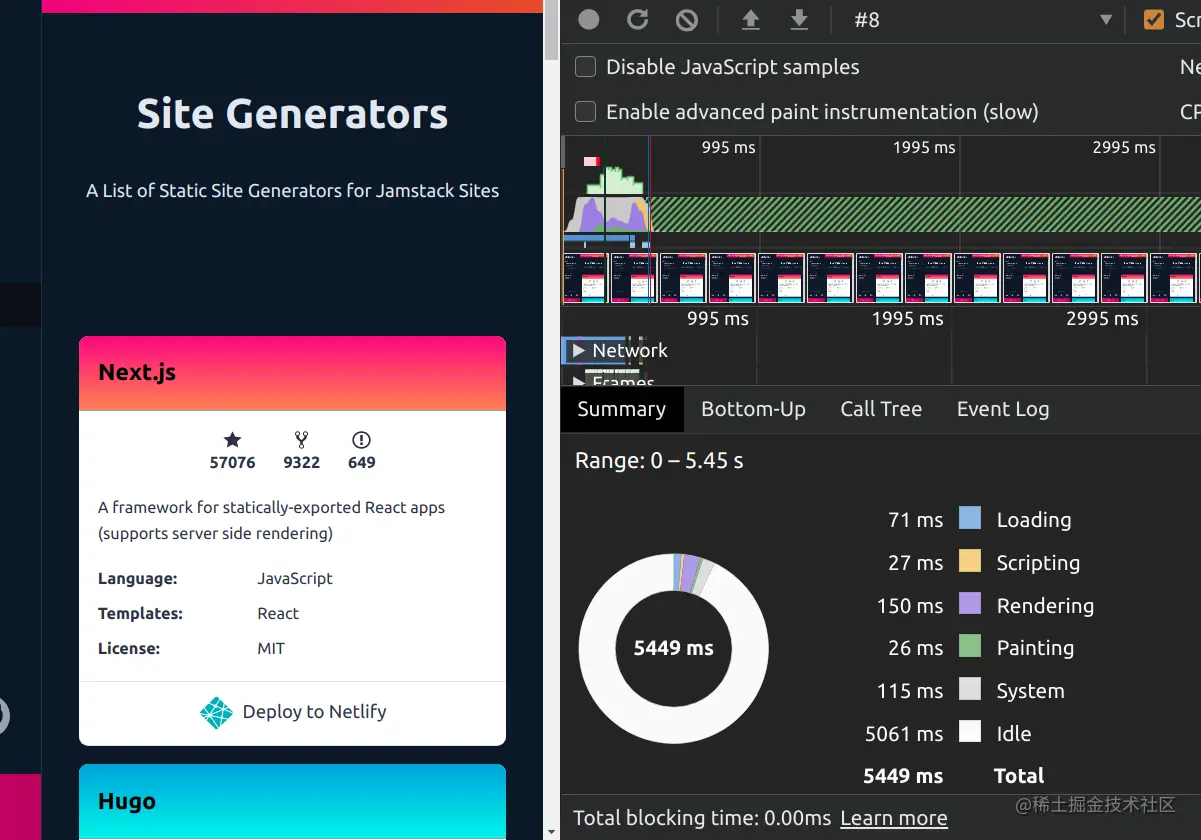1201x840 pixels.
Task: Switch to the Event Log tab
Action: 1003,409
